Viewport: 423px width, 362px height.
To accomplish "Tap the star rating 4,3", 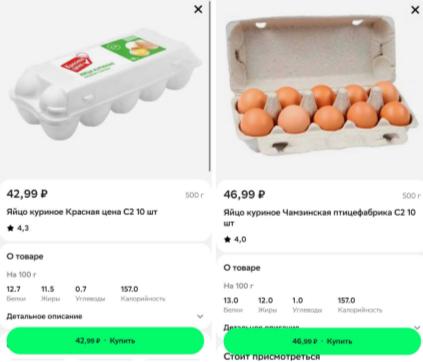I will [18, 228].
